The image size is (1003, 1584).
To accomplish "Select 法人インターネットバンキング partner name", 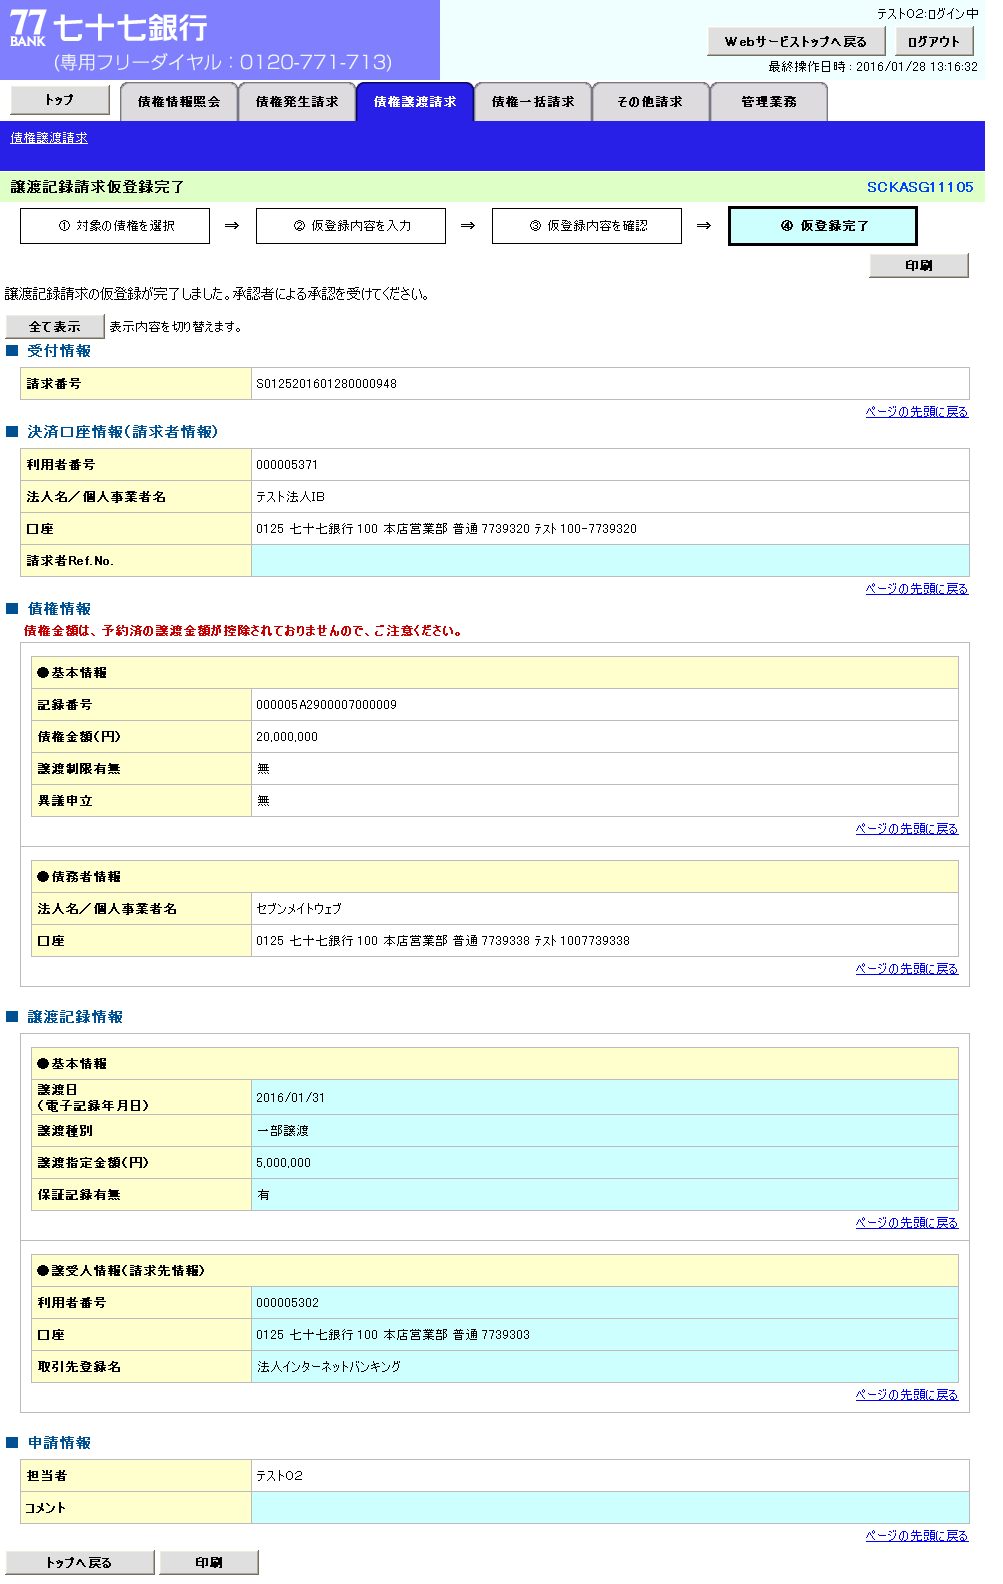I will [328, 1367].
